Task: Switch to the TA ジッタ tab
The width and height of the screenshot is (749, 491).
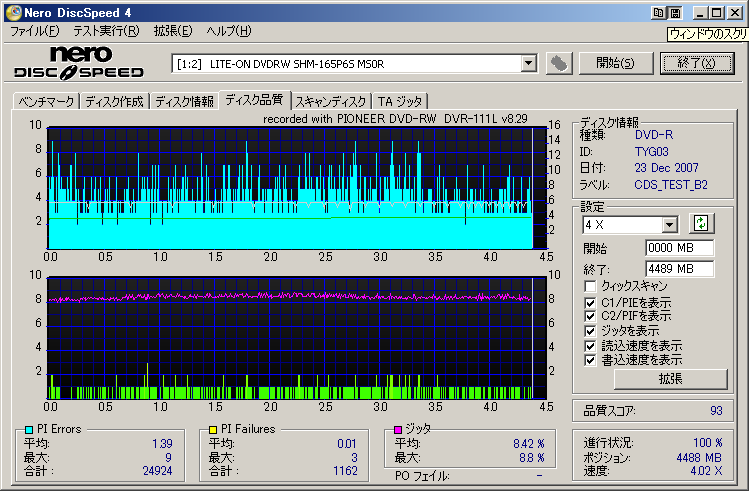Action: [400, 101]
